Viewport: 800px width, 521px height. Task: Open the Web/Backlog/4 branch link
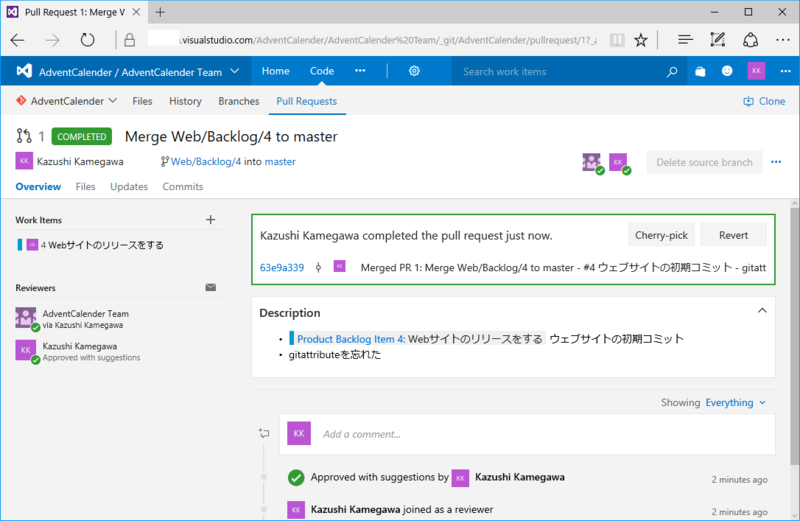click(206, 162)
